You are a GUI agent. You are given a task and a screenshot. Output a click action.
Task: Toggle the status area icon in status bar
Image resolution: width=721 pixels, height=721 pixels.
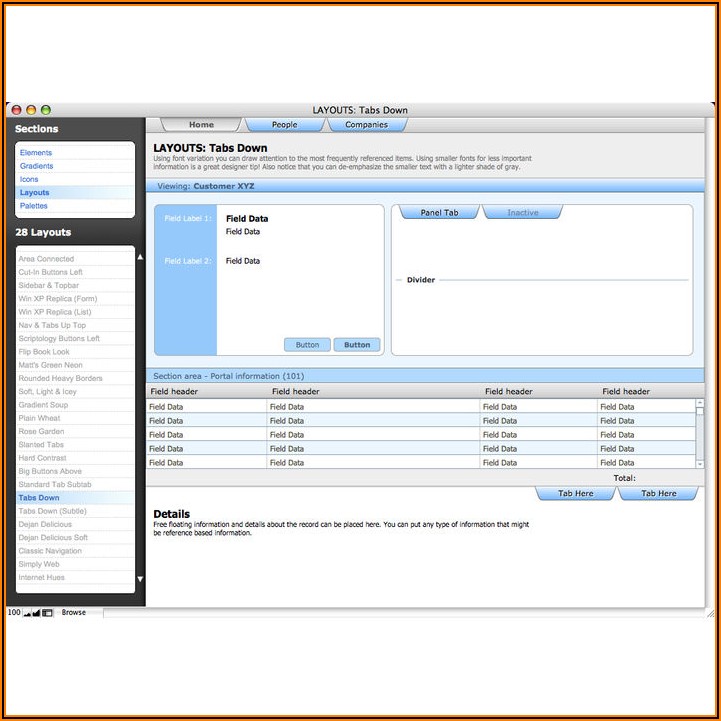coord(47,613)
